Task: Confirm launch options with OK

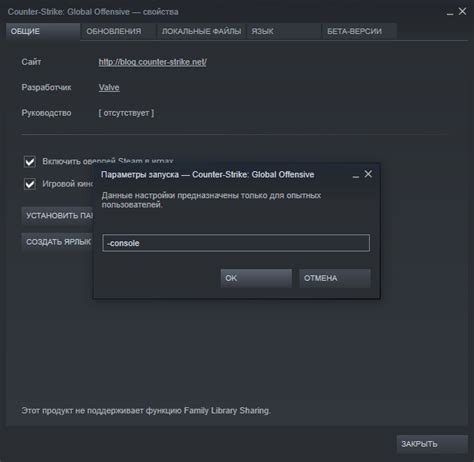Action: 256,278
